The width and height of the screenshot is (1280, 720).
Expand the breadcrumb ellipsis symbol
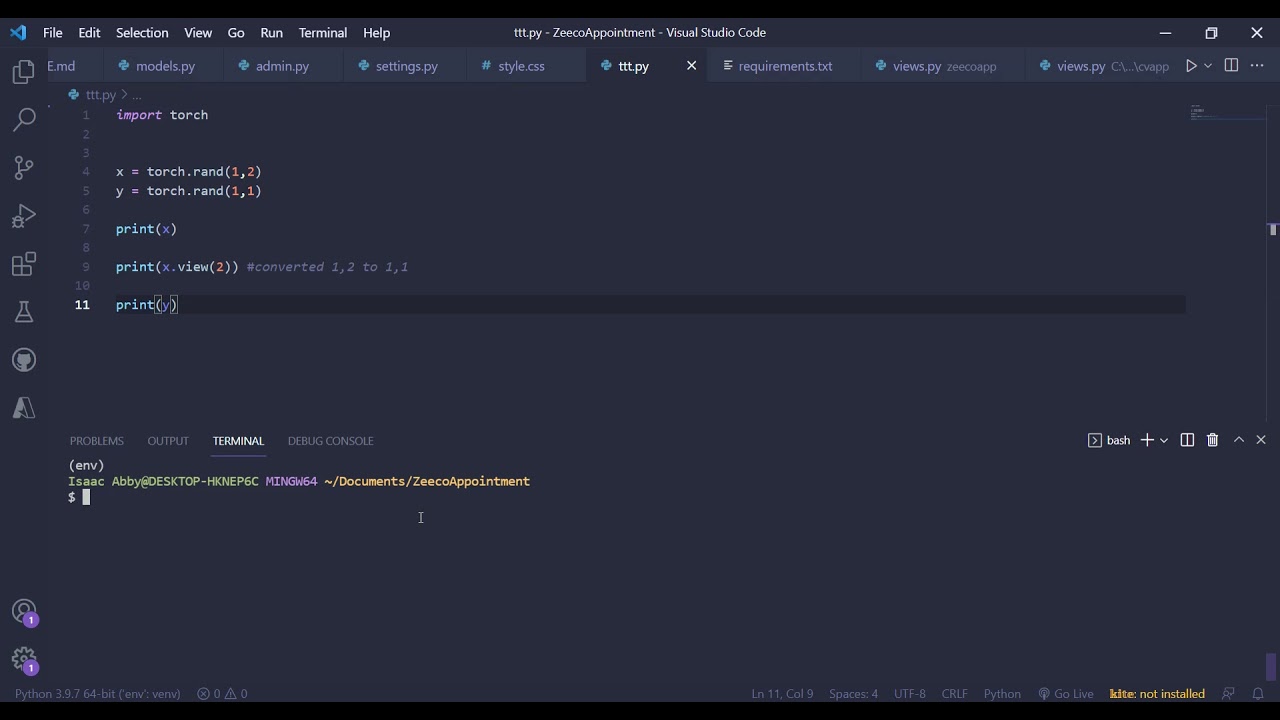point(137,95)
